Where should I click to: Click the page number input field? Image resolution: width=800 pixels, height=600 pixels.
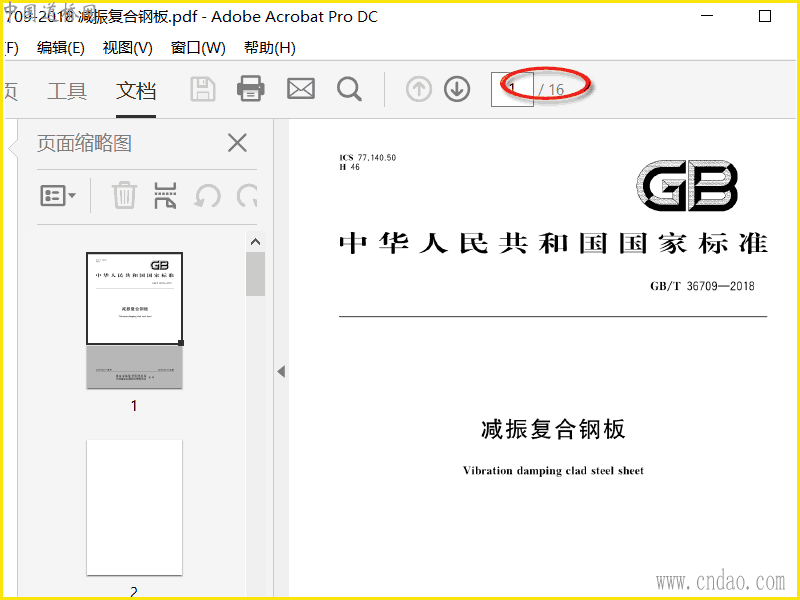512,89
